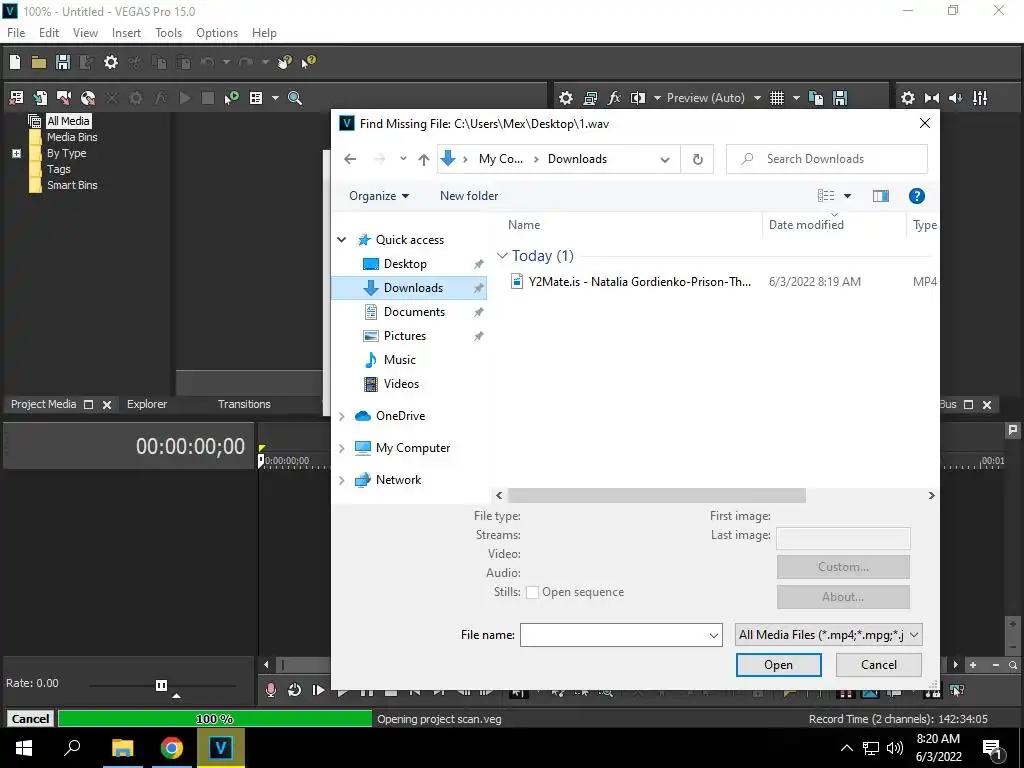1024x768 pixels.
Task: Open the Insert menu
Action: pyautogui.click(x=126, y=33)
